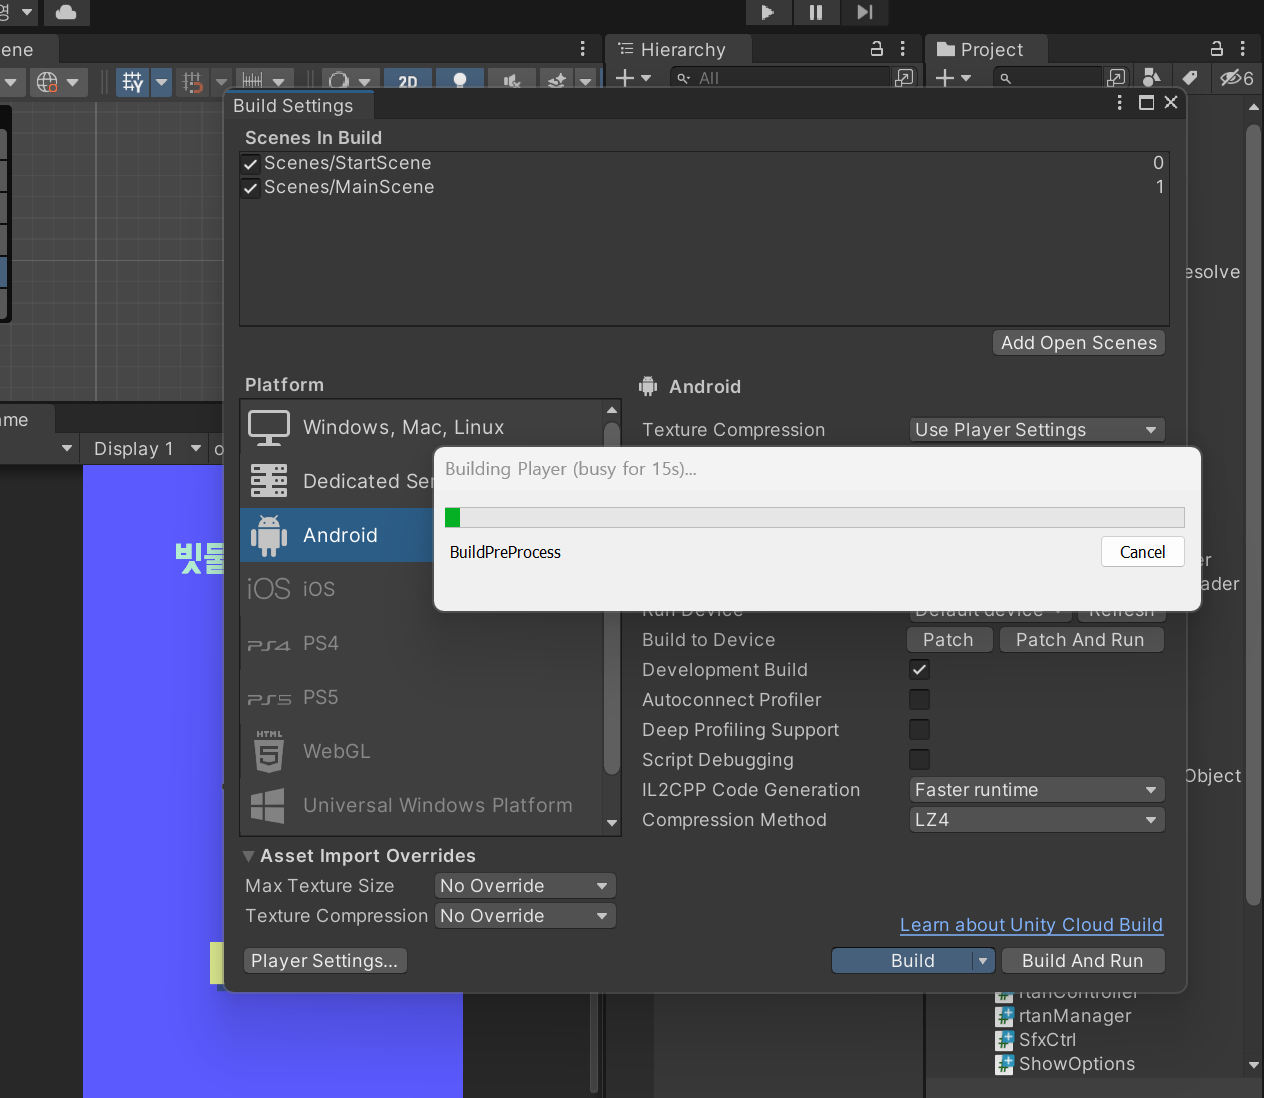The image size is (1264, 1098).
Task: Select the PS4 platform
Action: (422, 643)
